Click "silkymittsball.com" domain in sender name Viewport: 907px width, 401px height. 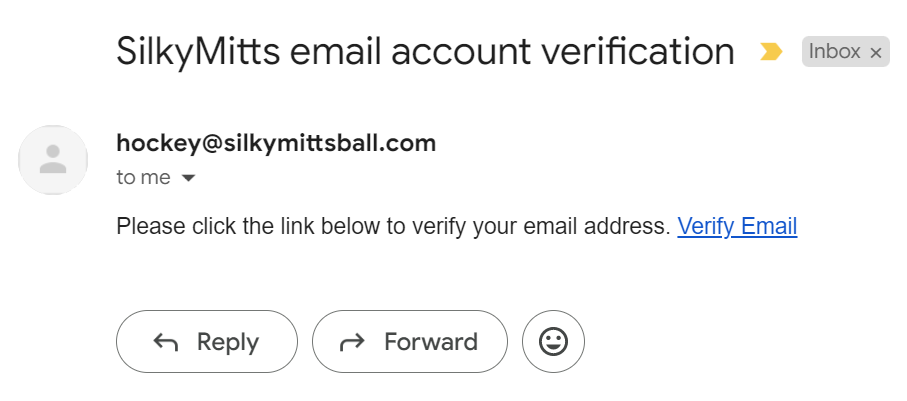(330, 143)
